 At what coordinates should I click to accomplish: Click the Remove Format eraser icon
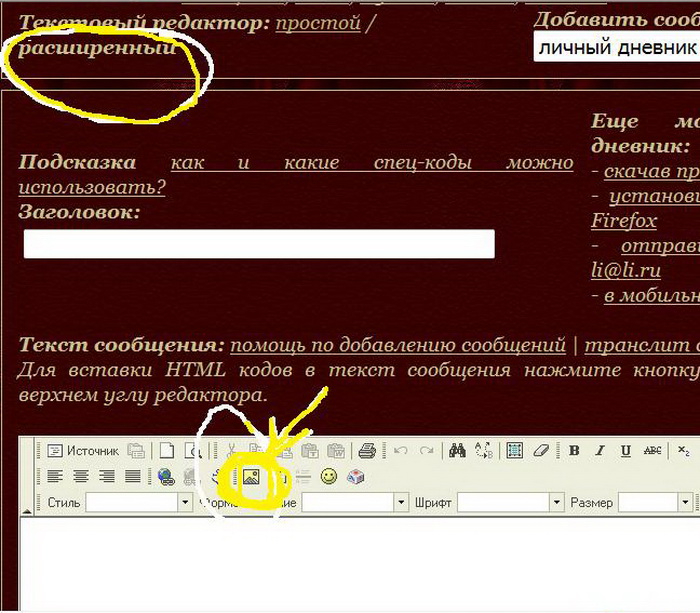tap(541, 451)
